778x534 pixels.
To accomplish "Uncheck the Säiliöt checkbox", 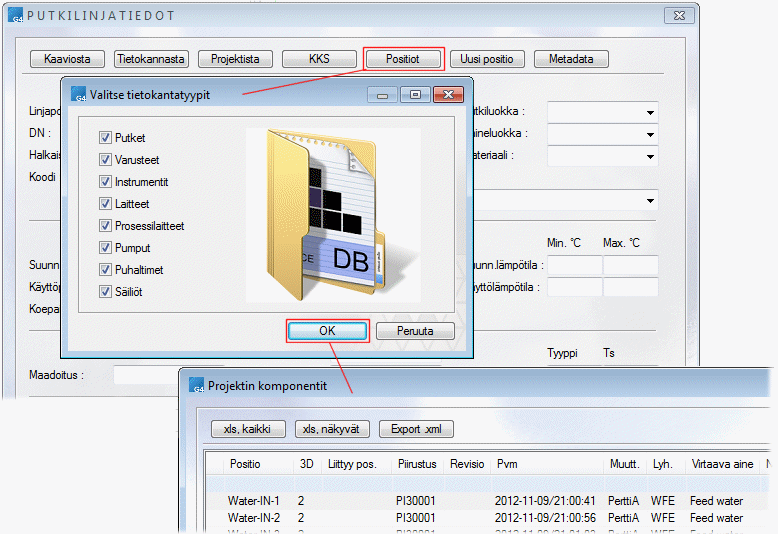I will (x=105, y=292).
